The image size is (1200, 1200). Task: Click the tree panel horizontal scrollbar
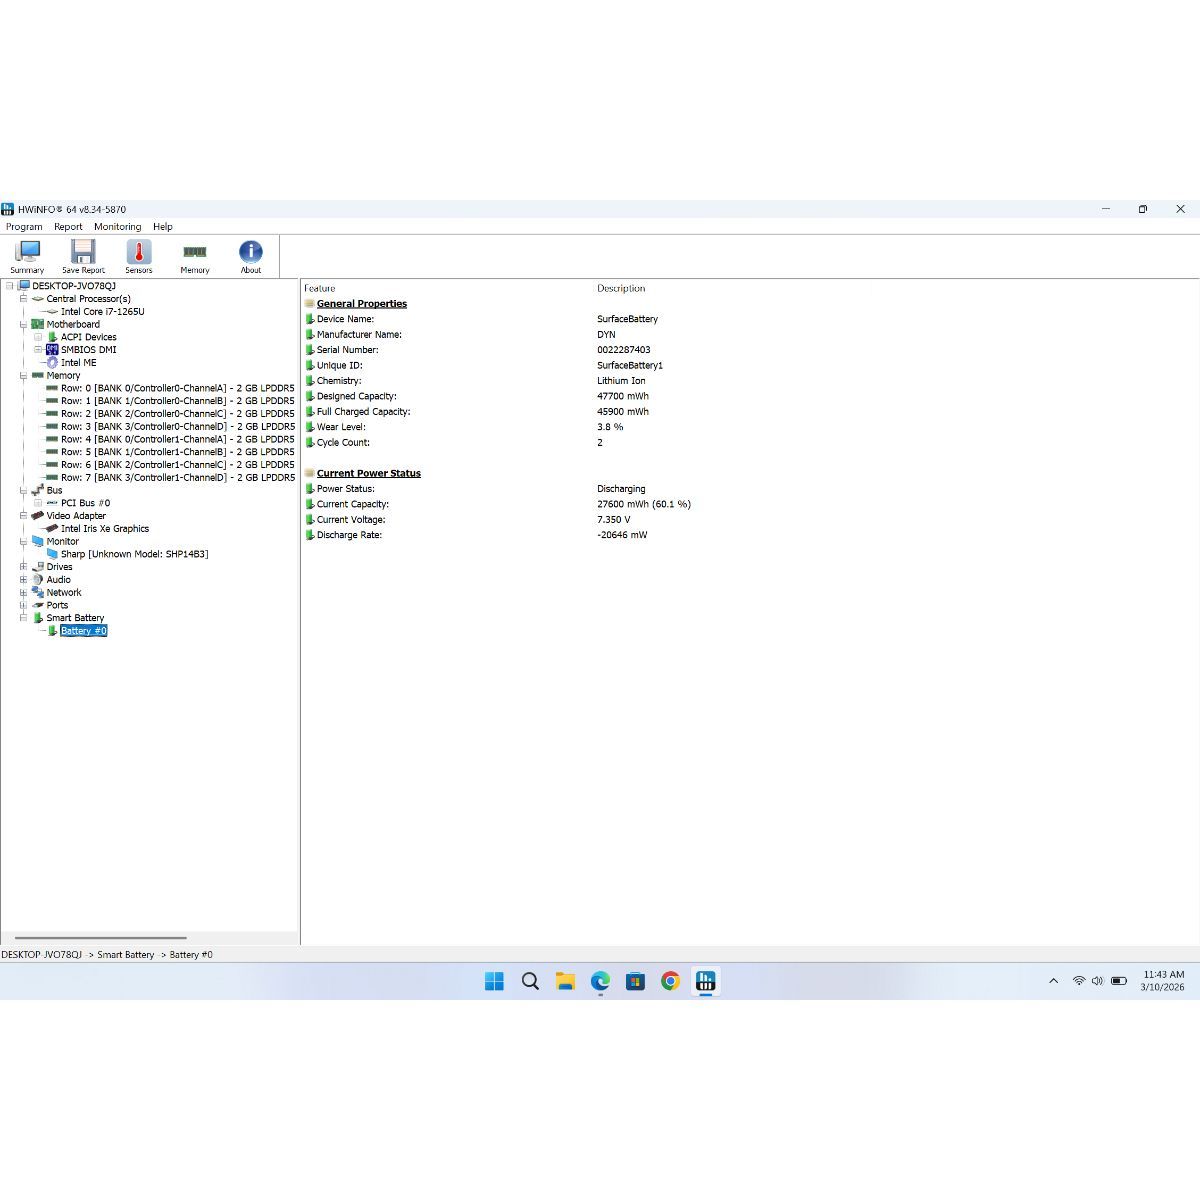click(100, 938)
